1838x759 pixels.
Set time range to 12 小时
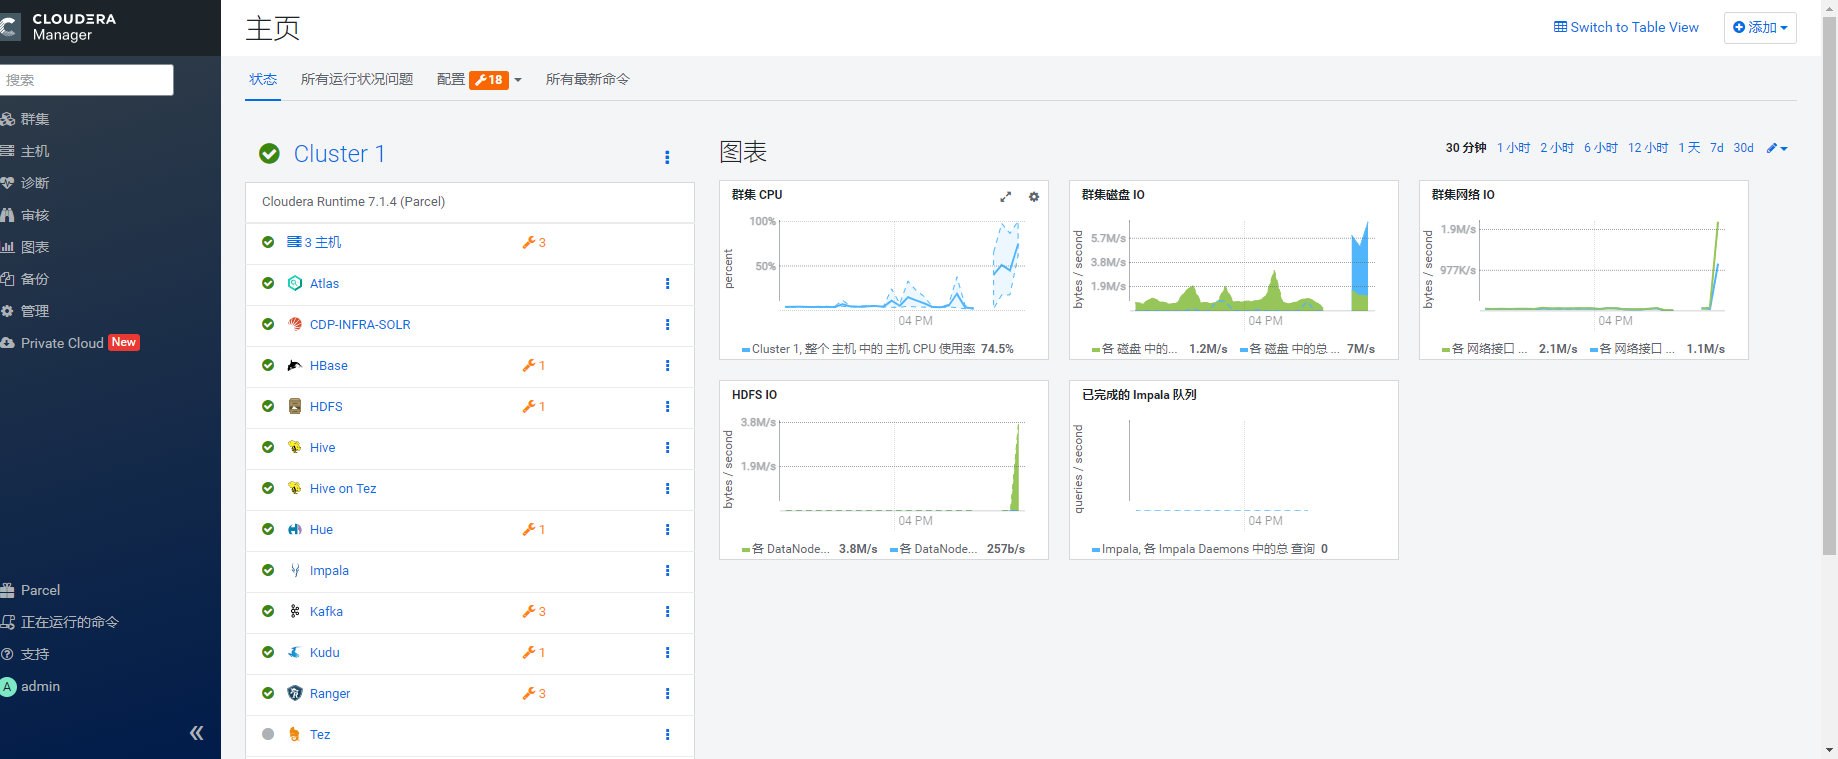[1648, 148]
